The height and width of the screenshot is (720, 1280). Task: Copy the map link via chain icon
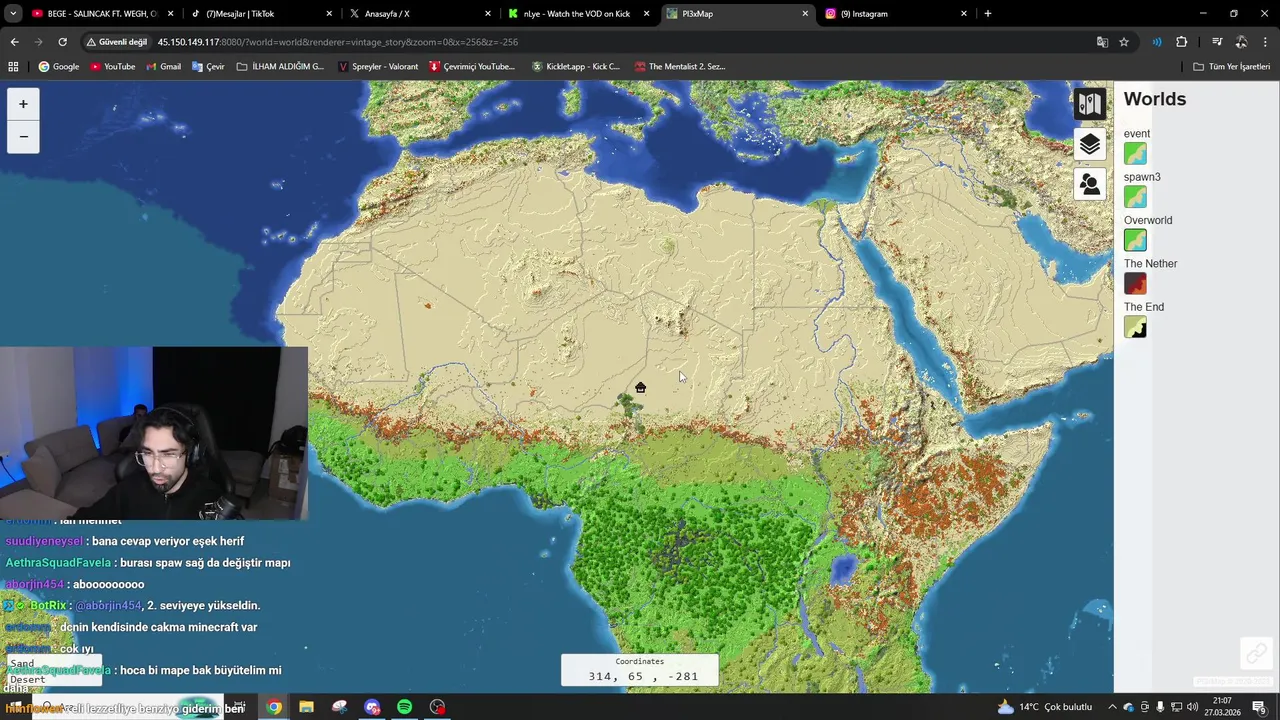coord(1256,653)
